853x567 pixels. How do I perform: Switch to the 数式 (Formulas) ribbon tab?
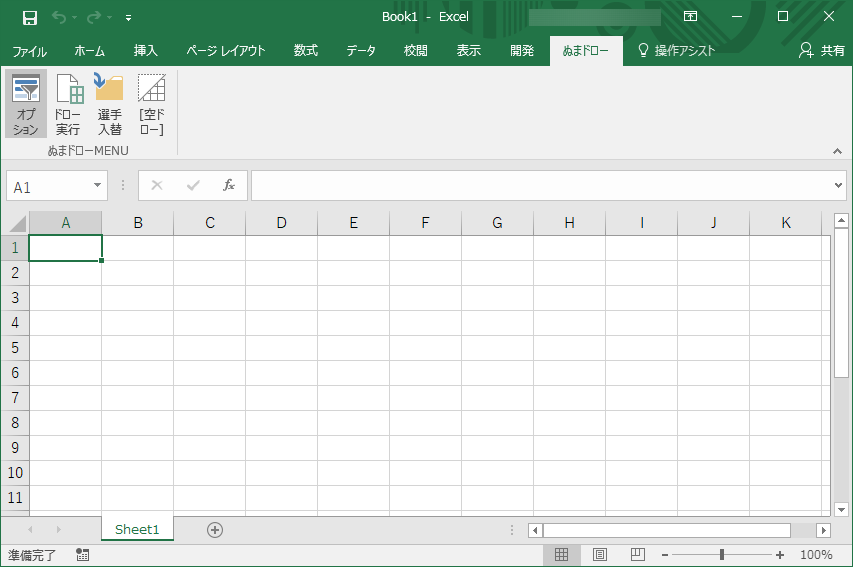tap(306, 51)
